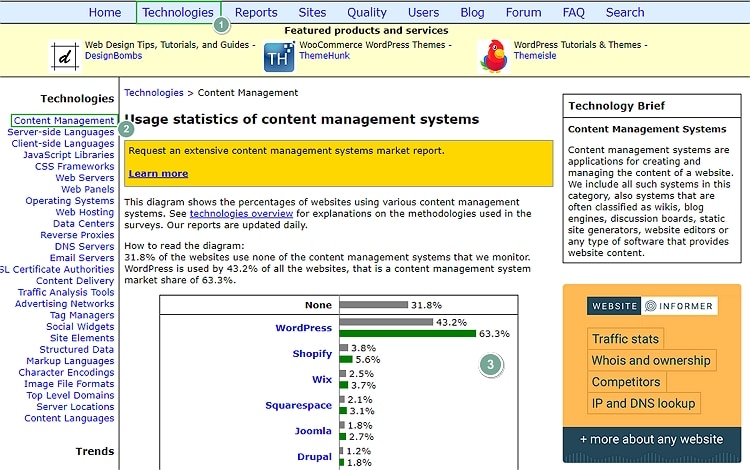750x470 pixels.
Task: Click the Themeisle parrot logo
Action: point(494,56)
